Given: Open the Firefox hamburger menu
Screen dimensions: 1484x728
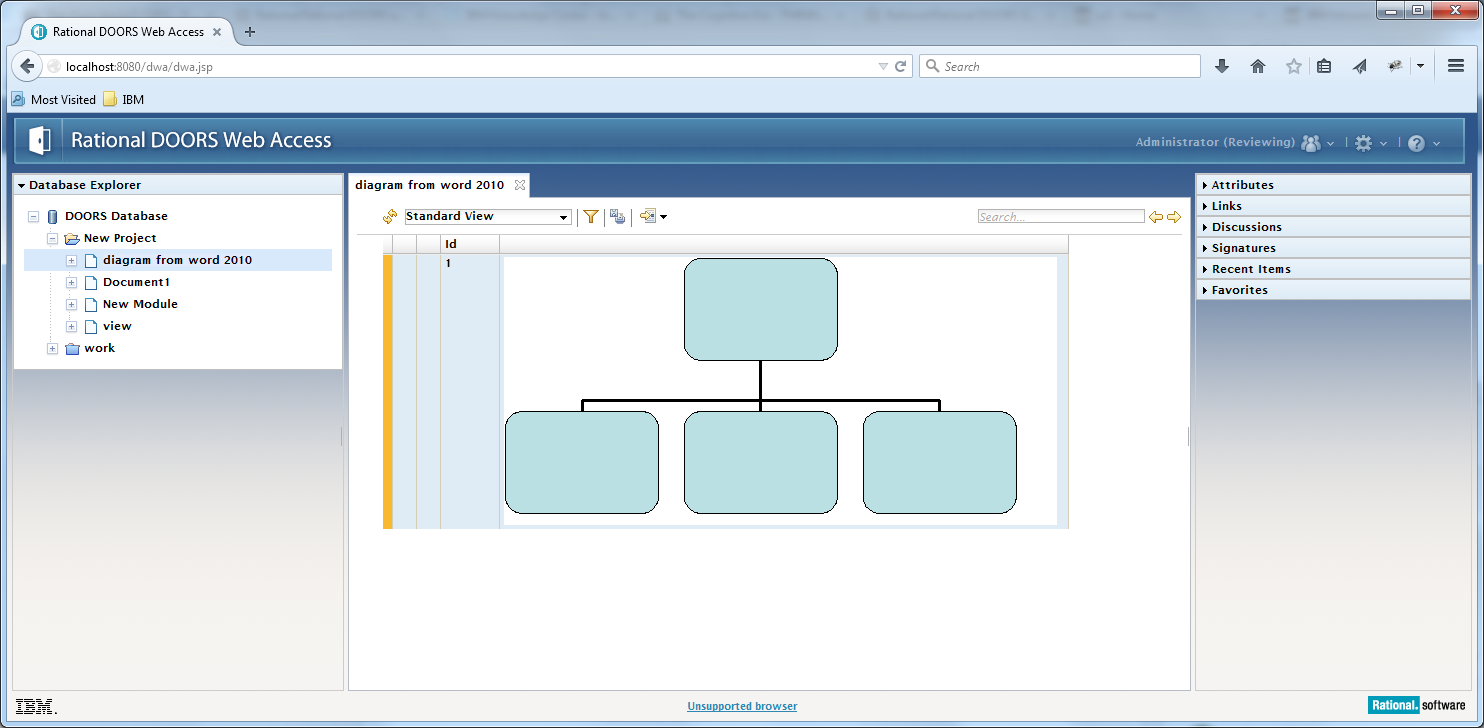Looking at the screenshot, I should (x=1456, y=66).
